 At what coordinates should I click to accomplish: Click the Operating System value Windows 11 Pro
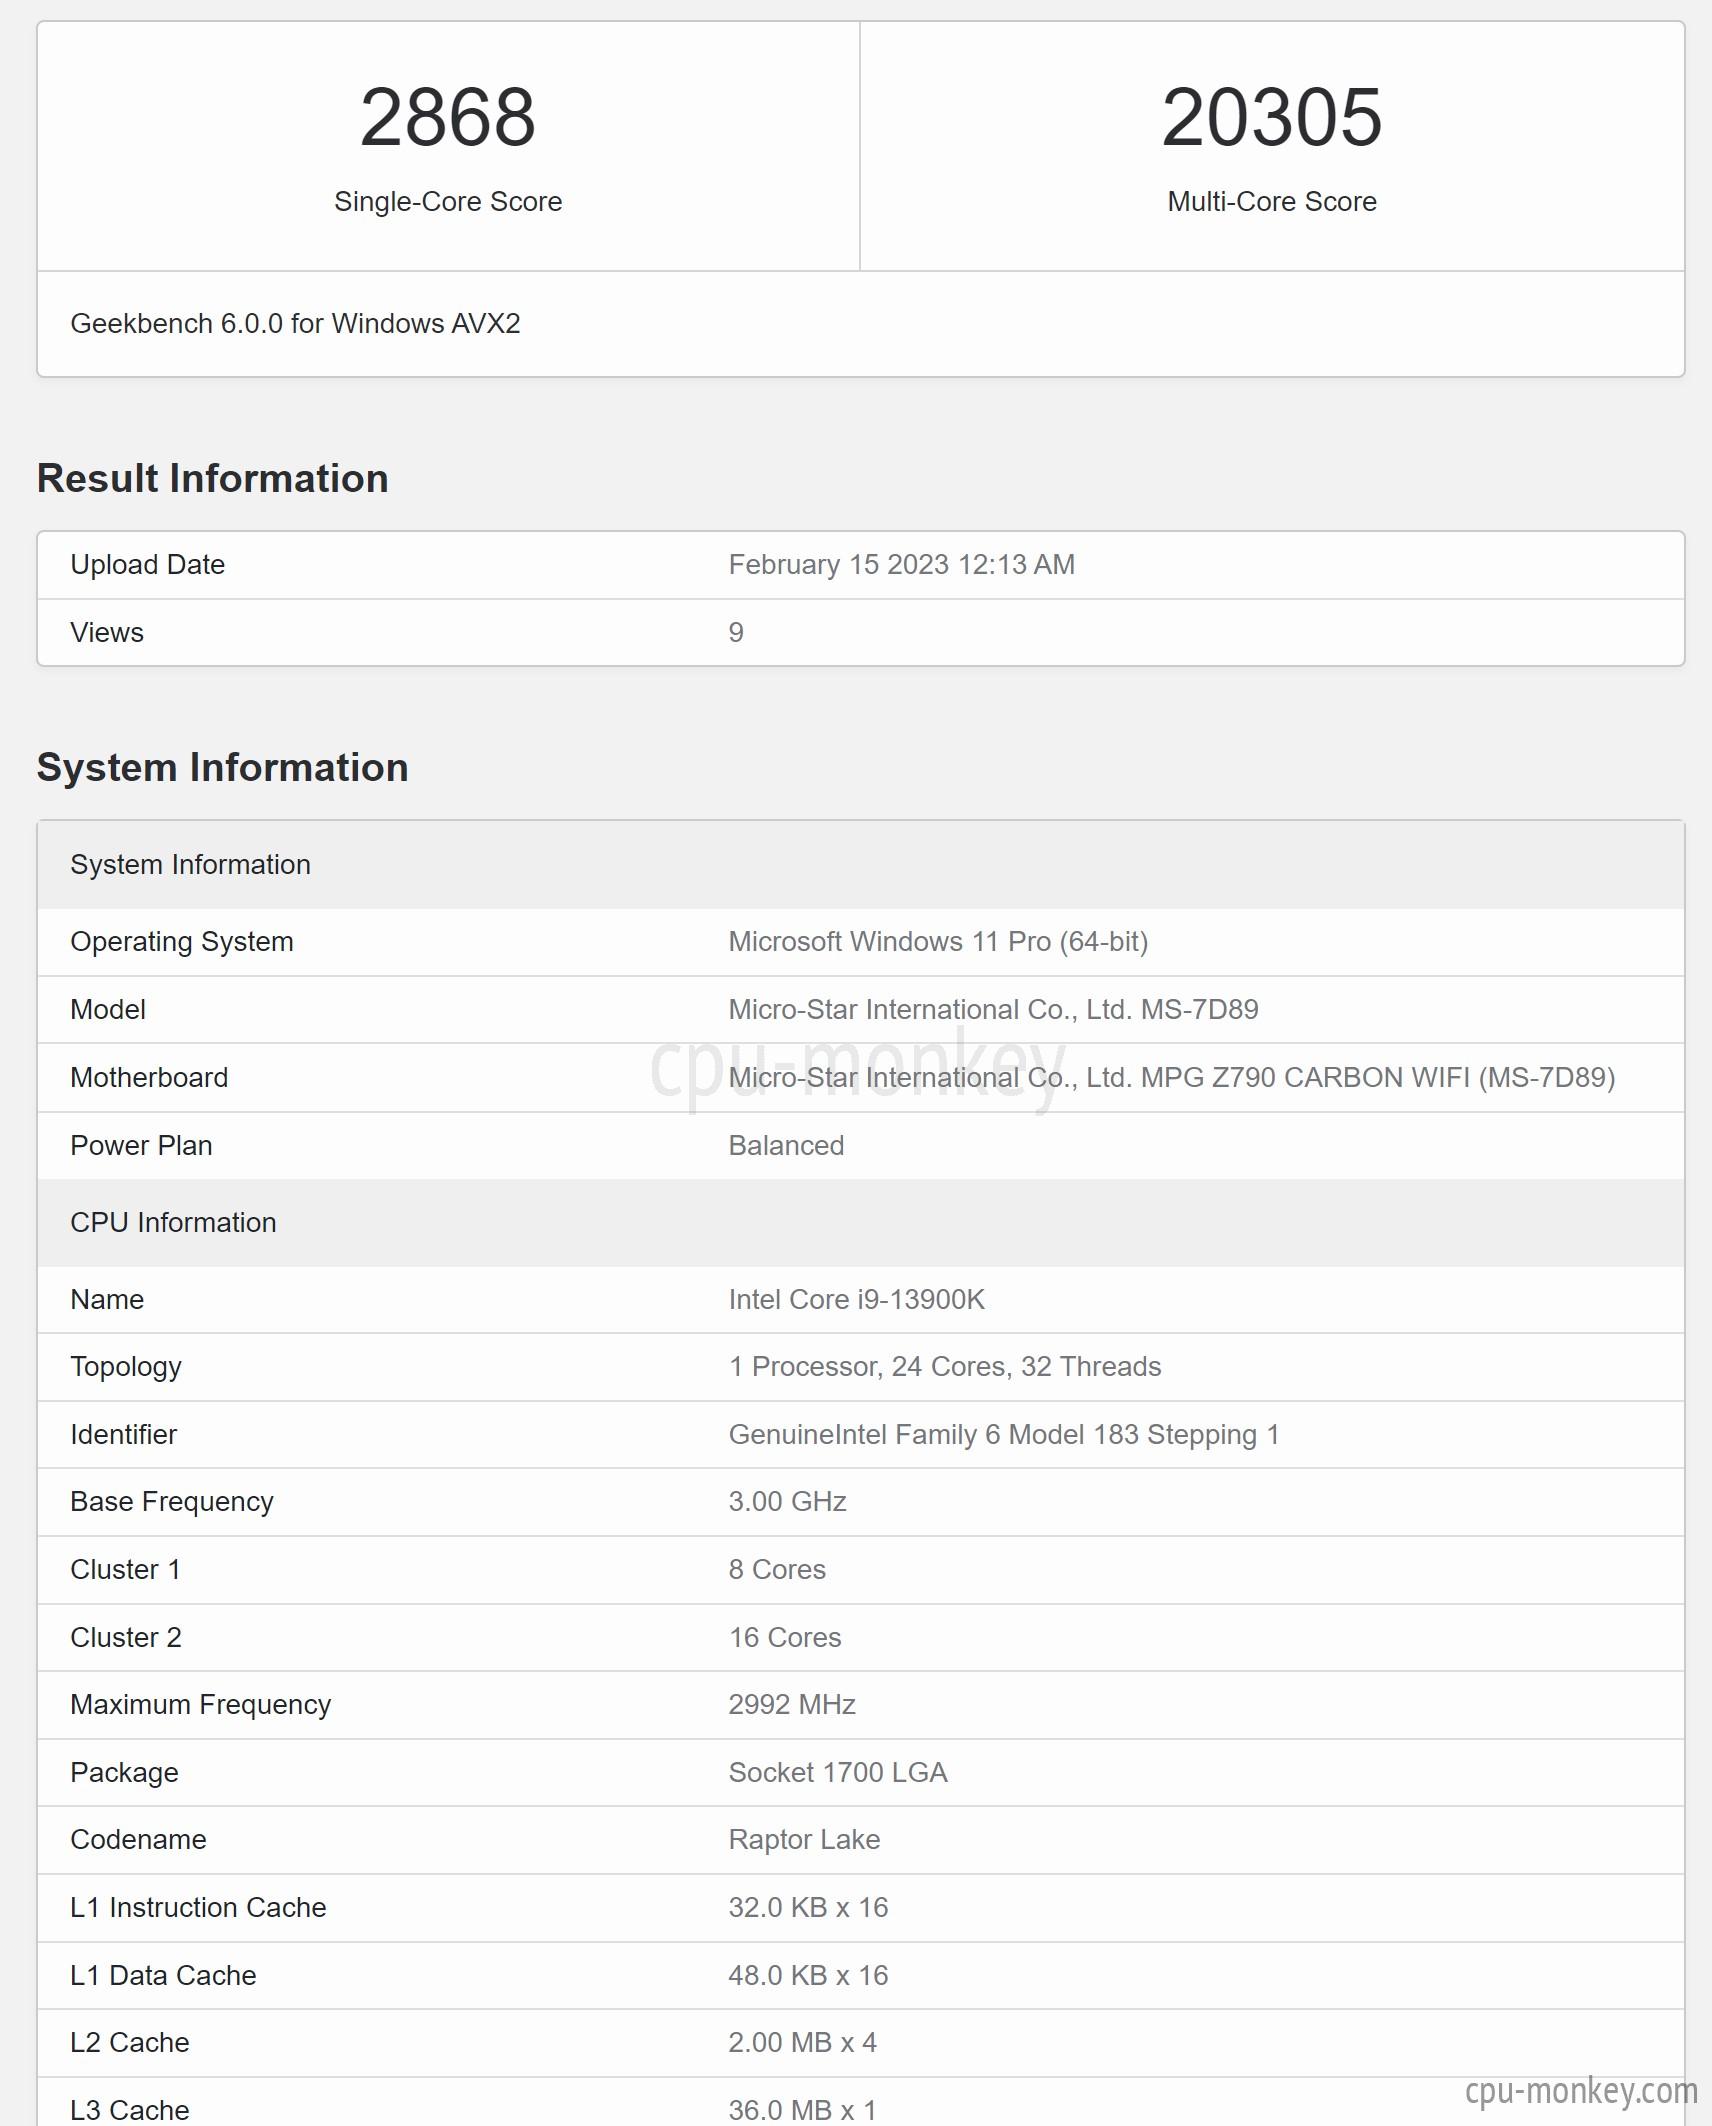tap(938, 942)
